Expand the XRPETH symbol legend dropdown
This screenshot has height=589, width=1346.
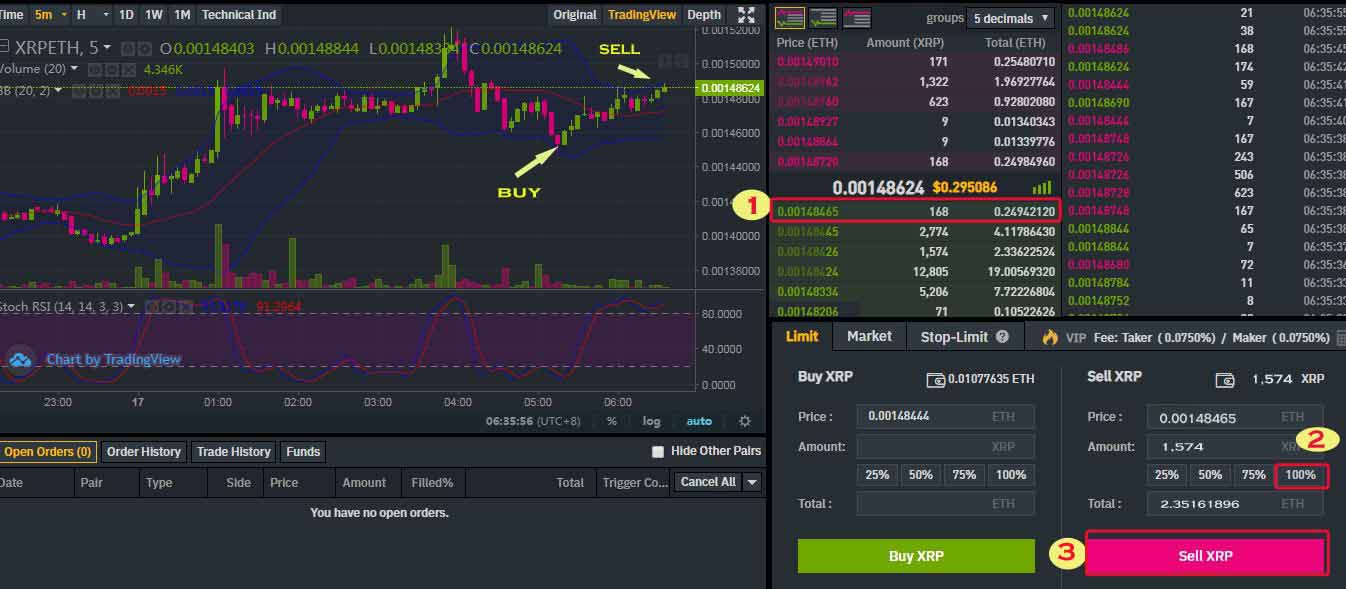107,48
